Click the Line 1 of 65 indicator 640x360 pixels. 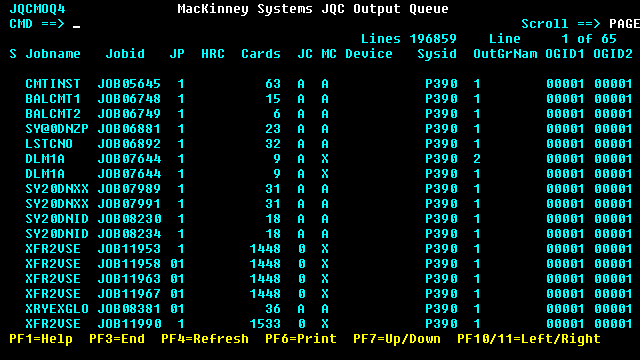coord(553,39)
